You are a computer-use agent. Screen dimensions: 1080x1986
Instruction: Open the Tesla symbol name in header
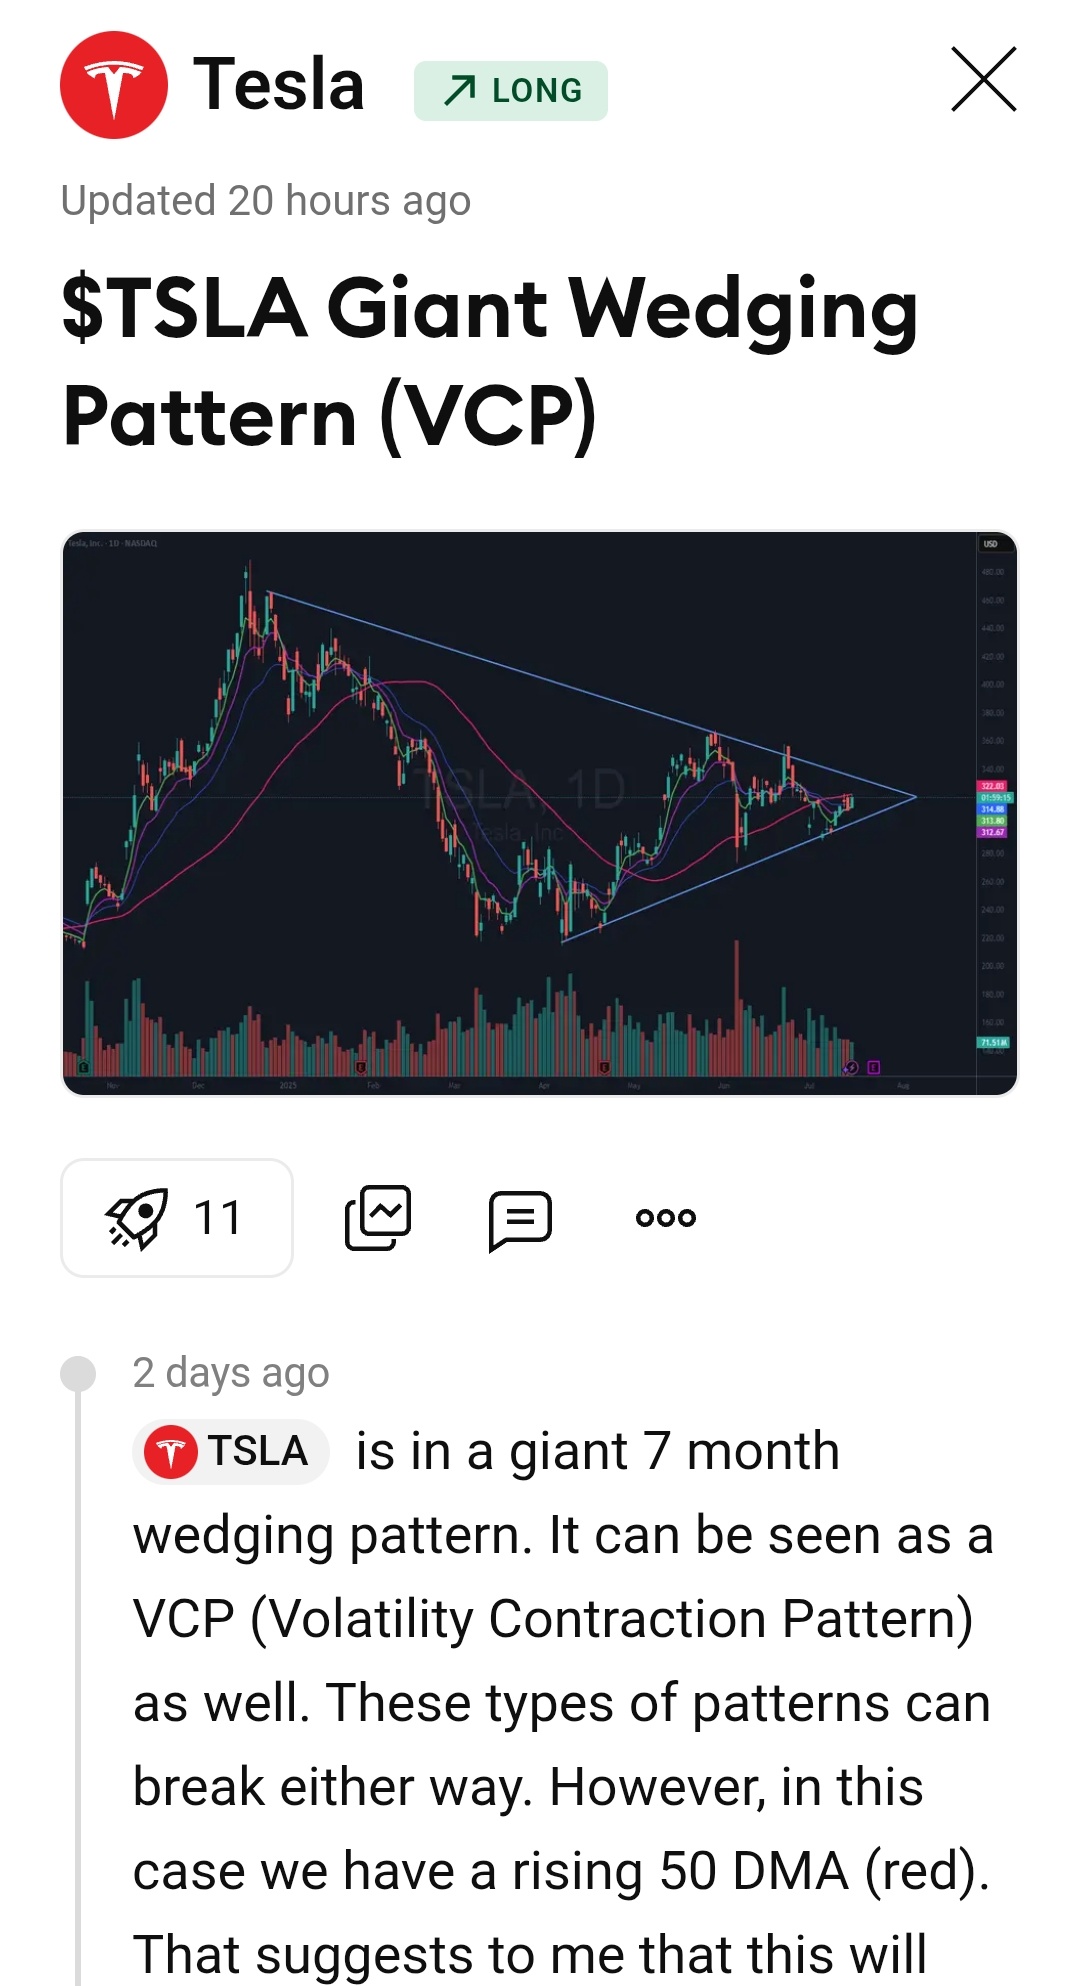point(278,85)
